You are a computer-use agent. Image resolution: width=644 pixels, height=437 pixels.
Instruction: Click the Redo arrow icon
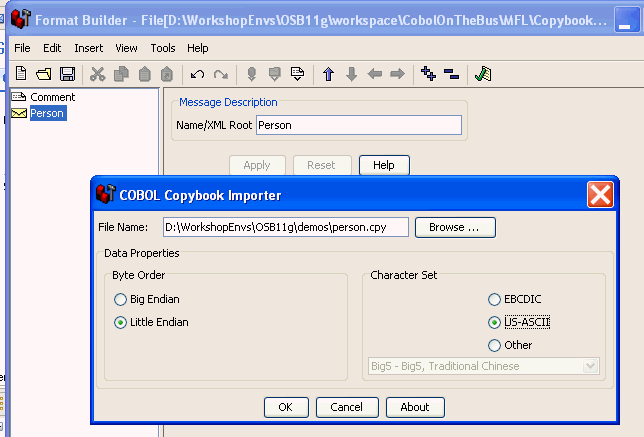click(x=221, y=74)
